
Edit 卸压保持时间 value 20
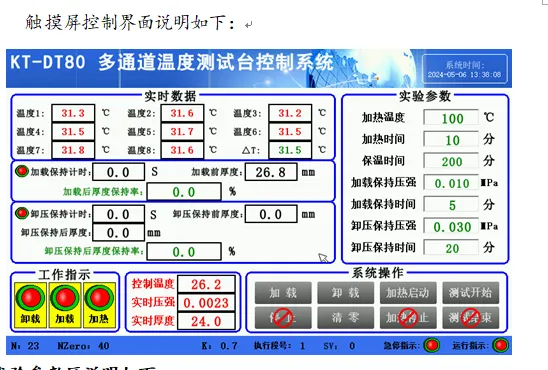(451, 248)
